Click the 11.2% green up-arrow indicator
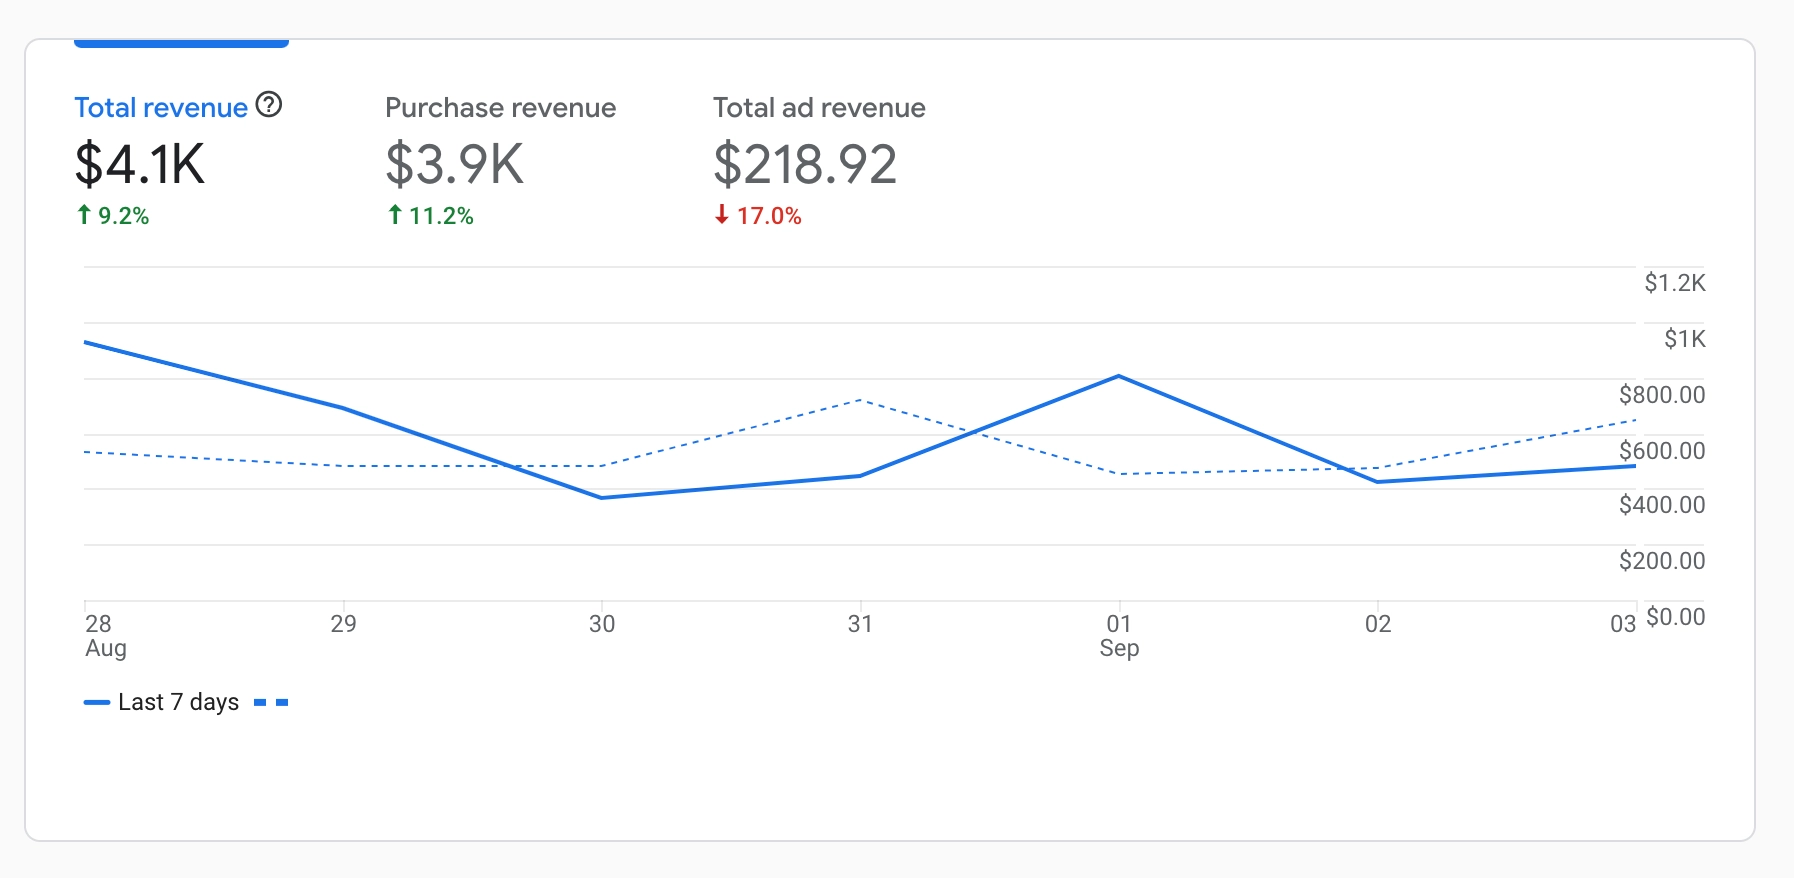This screenshot has height=878, width=1794. 431,216
